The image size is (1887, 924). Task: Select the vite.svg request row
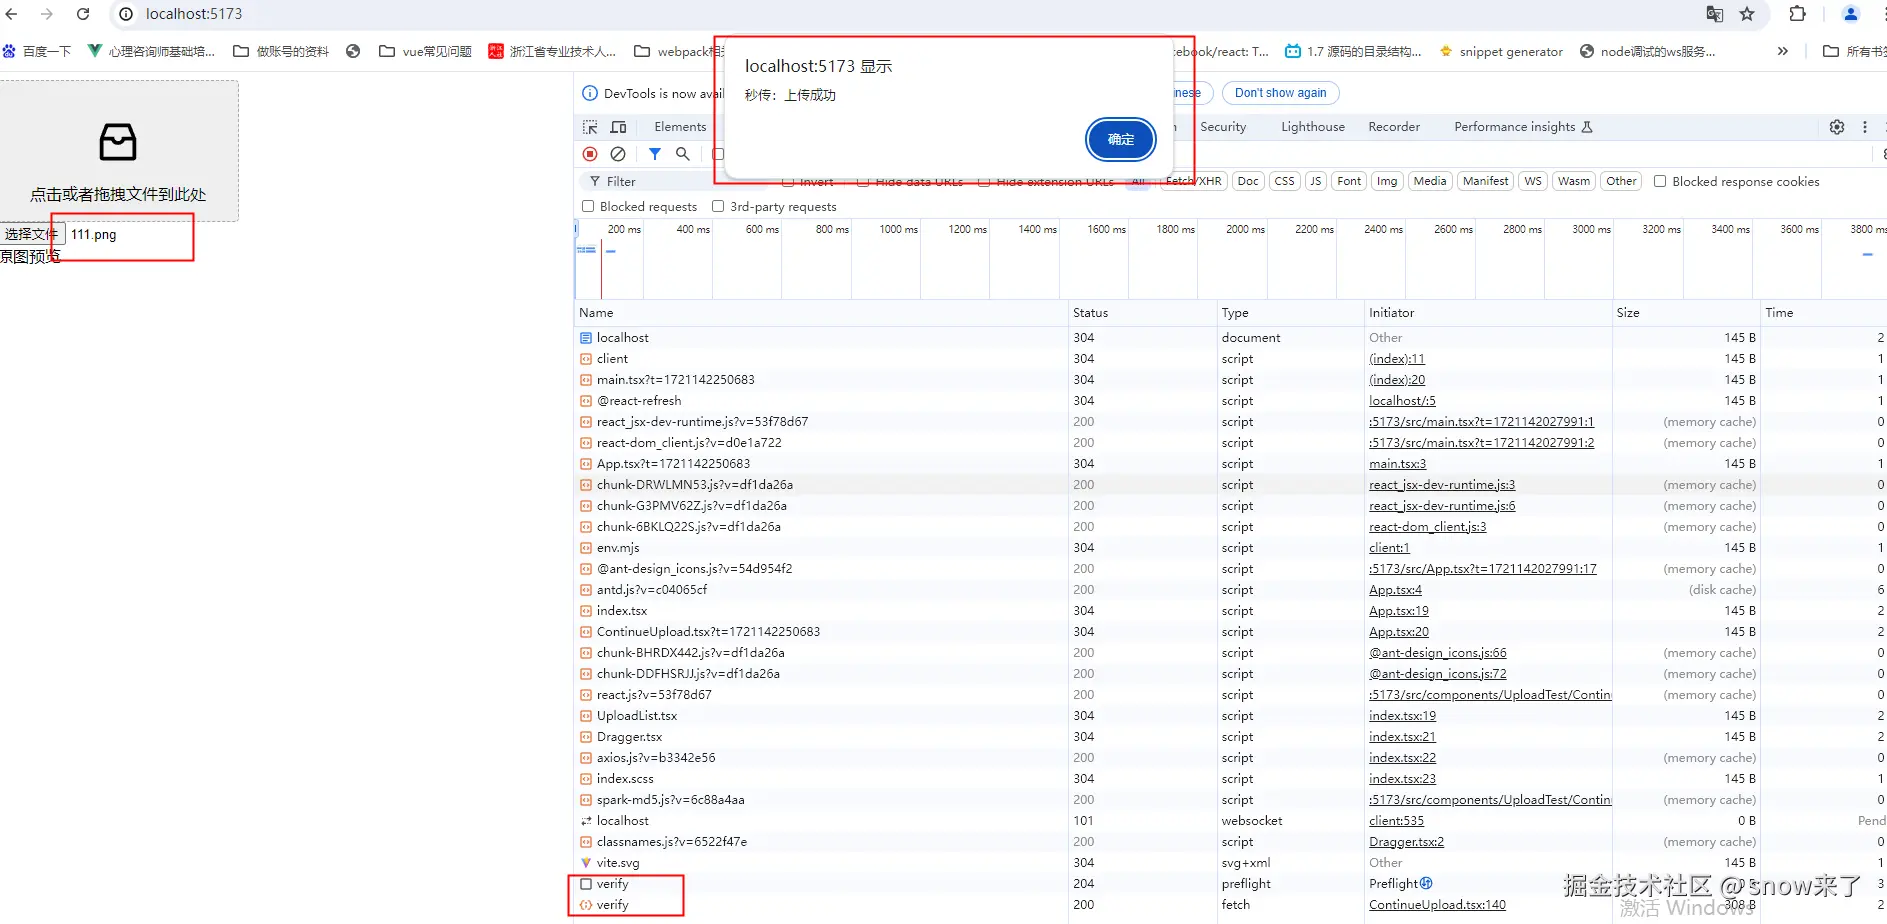(1230, 862)
